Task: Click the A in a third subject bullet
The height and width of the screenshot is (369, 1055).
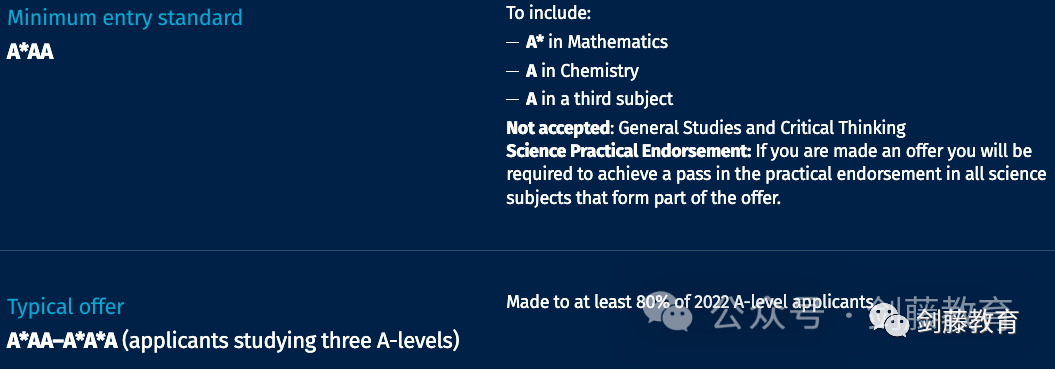Action: point(599,99)
